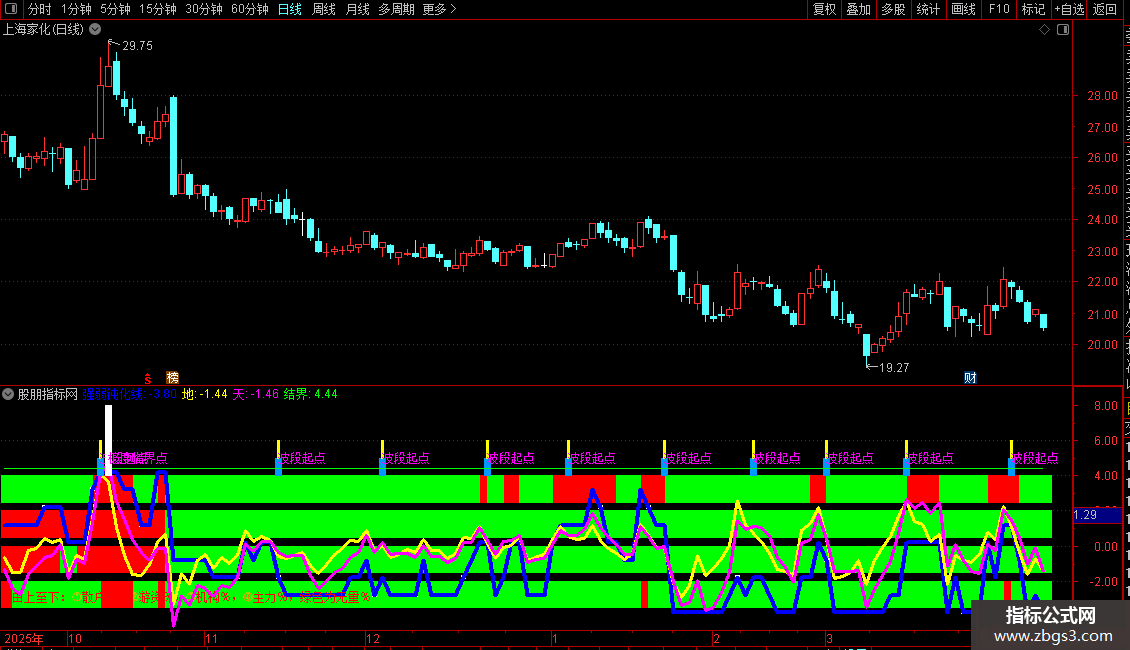Open the 多周期 multi-period view
The width and height of the screenshot is (1130, 650).
(396, 9)
